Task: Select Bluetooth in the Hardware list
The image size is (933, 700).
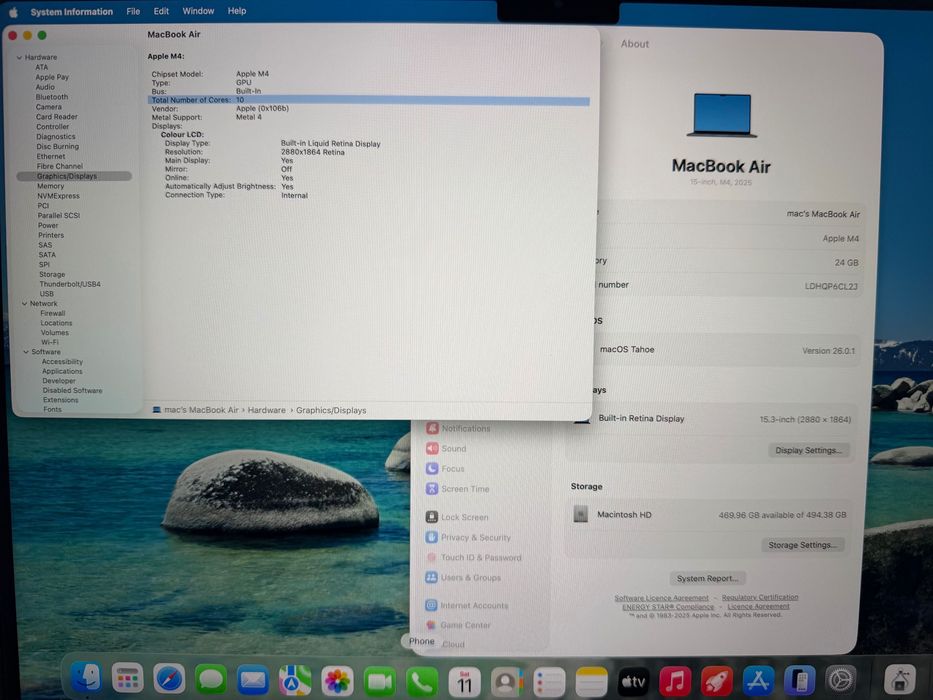Action: (52, 96)
